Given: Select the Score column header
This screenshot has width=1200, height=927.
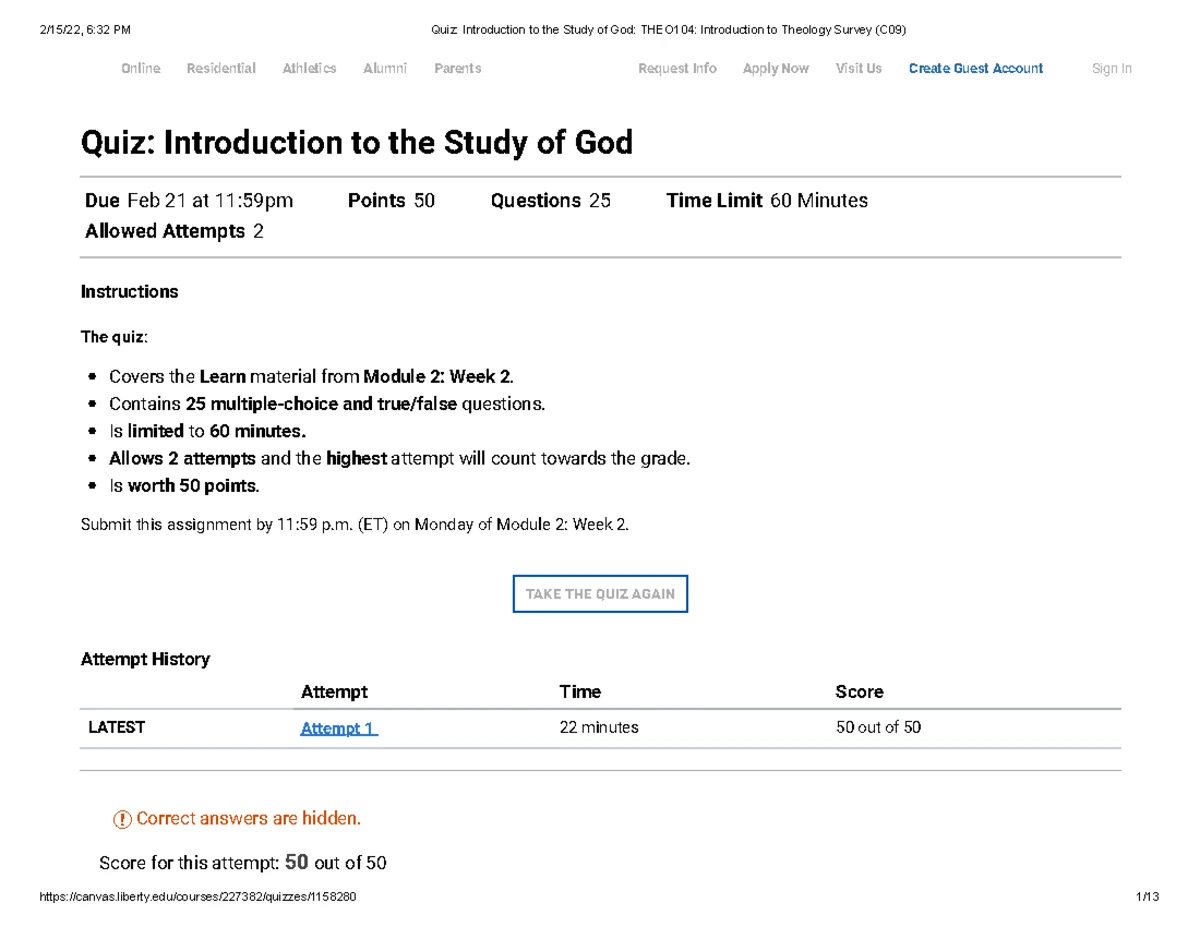Looking at the screenshot, I should [x=858, y=691].
